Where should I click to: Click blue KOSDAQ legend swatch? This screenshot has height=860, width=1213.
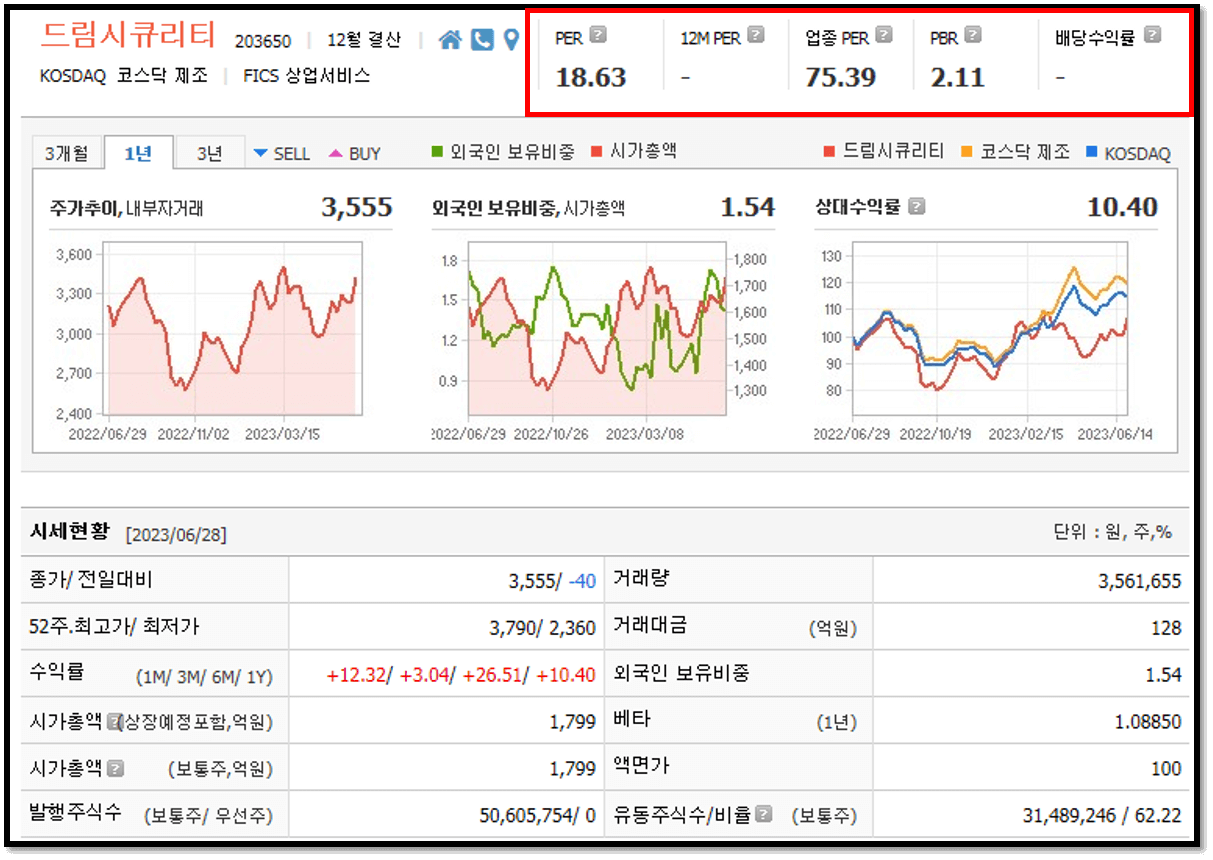[x=1091, y=152]
